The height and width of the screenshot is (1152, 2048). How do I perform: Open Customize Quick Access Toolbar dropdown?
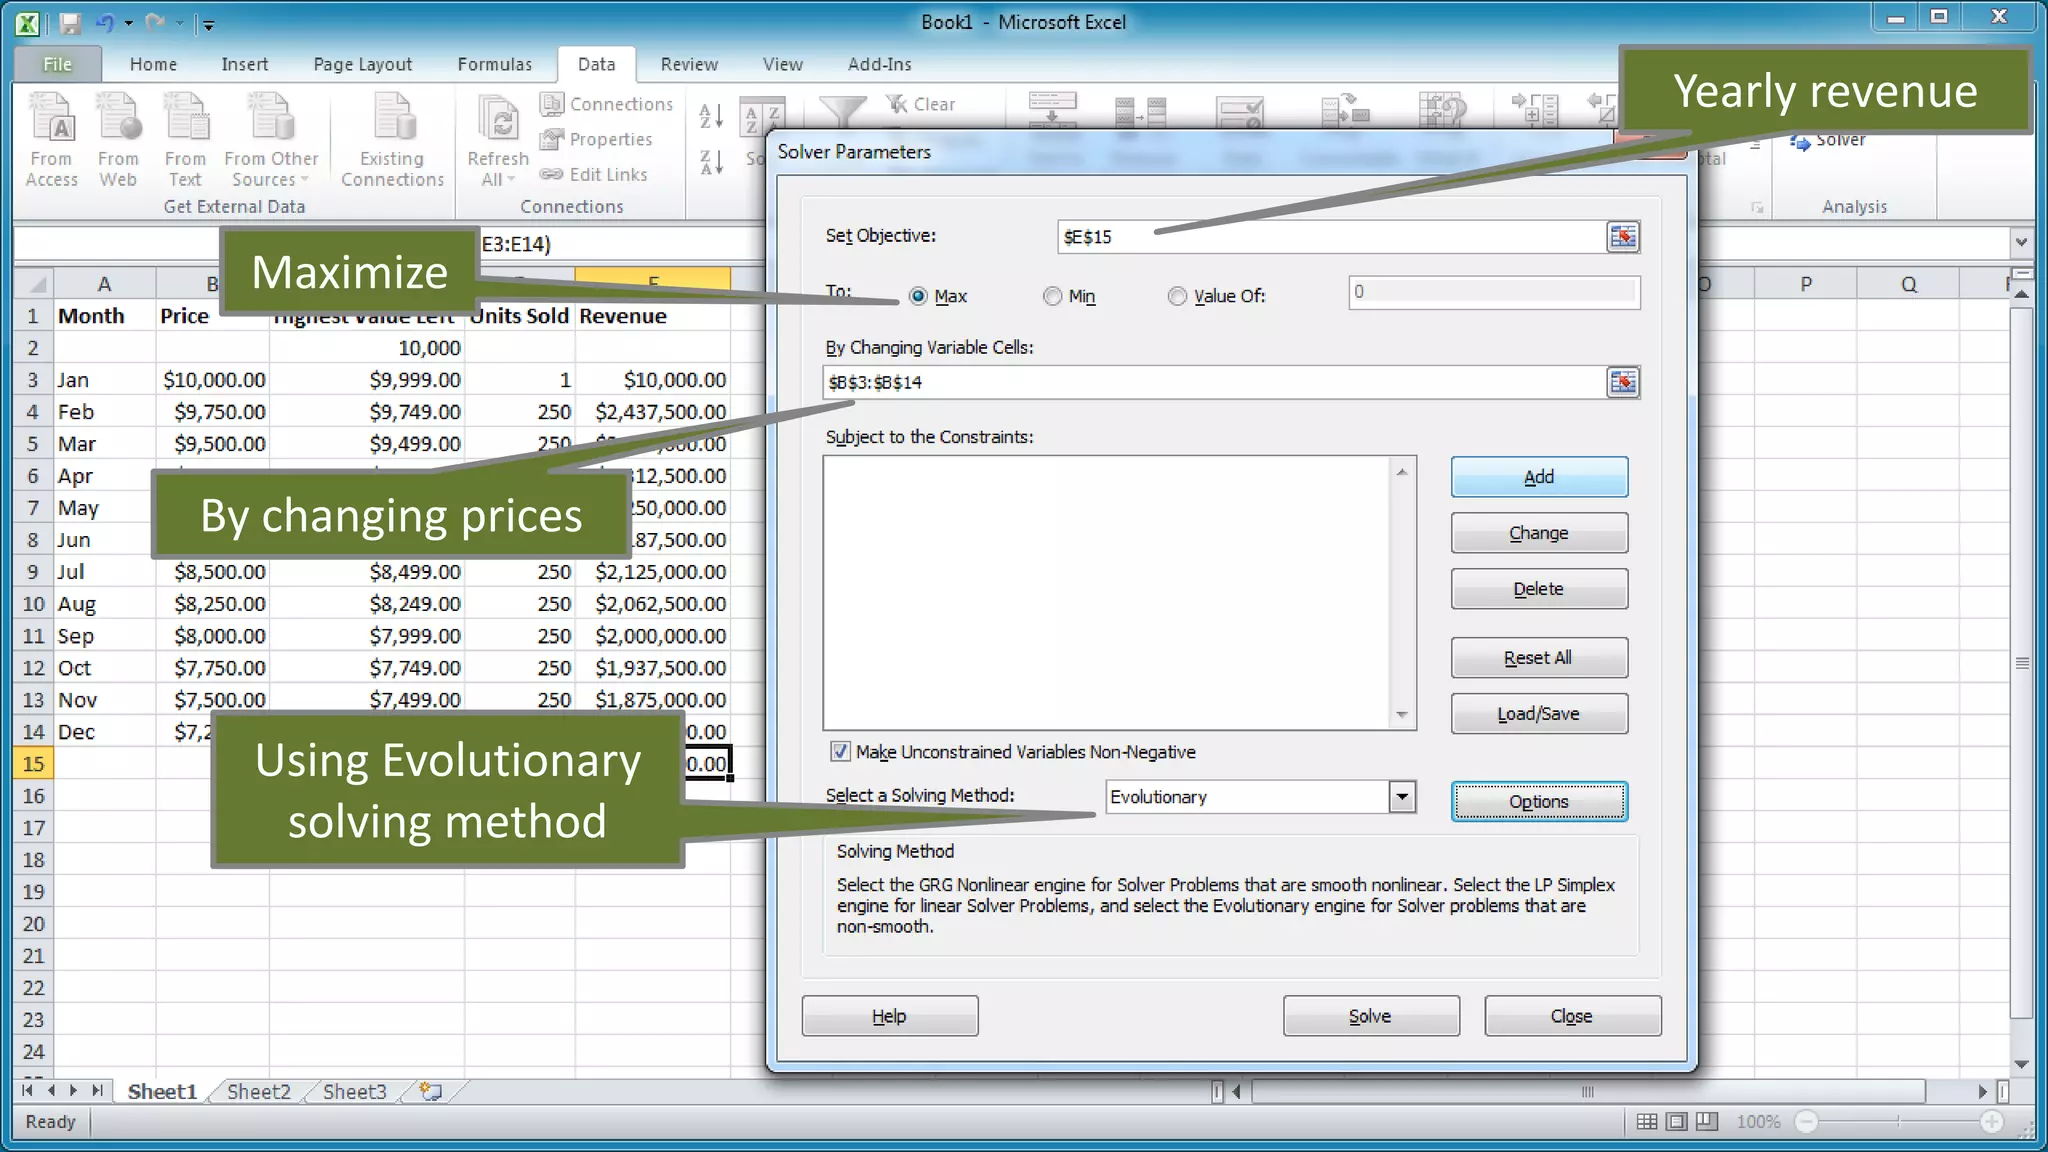pos(208,24)
